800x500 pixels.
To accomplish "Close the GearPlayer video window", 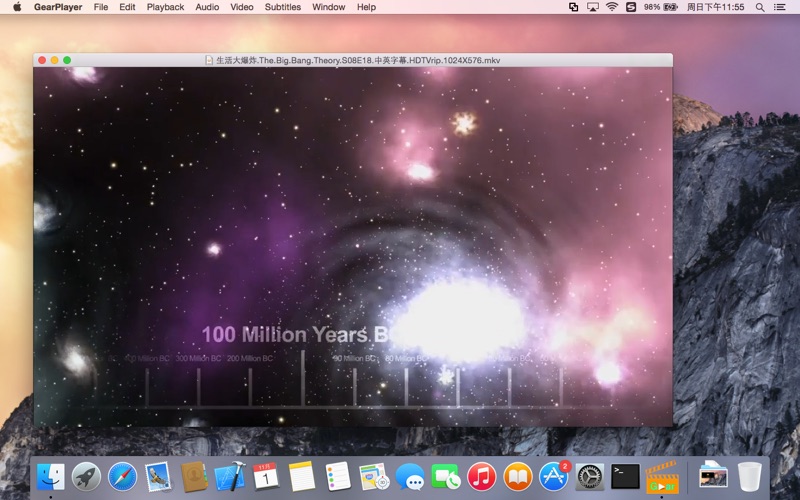I will 42,60.
